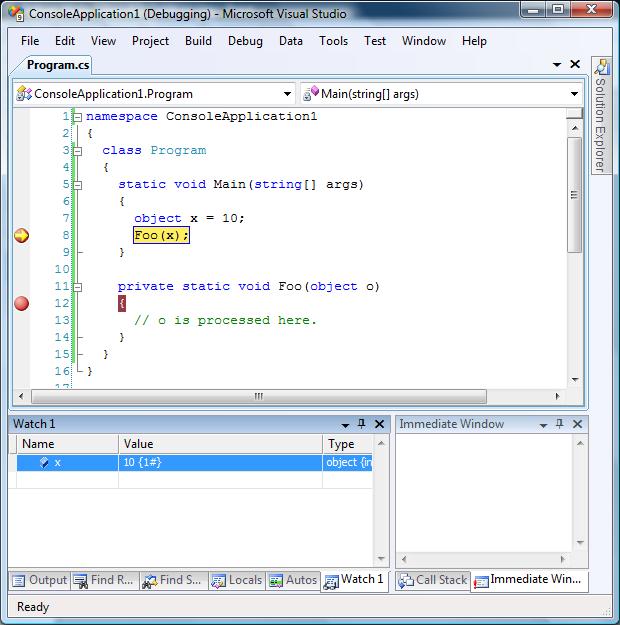Pin the Watch 1 panel
The height and width of the screenshot is (625, 620).
click(362, 423)
